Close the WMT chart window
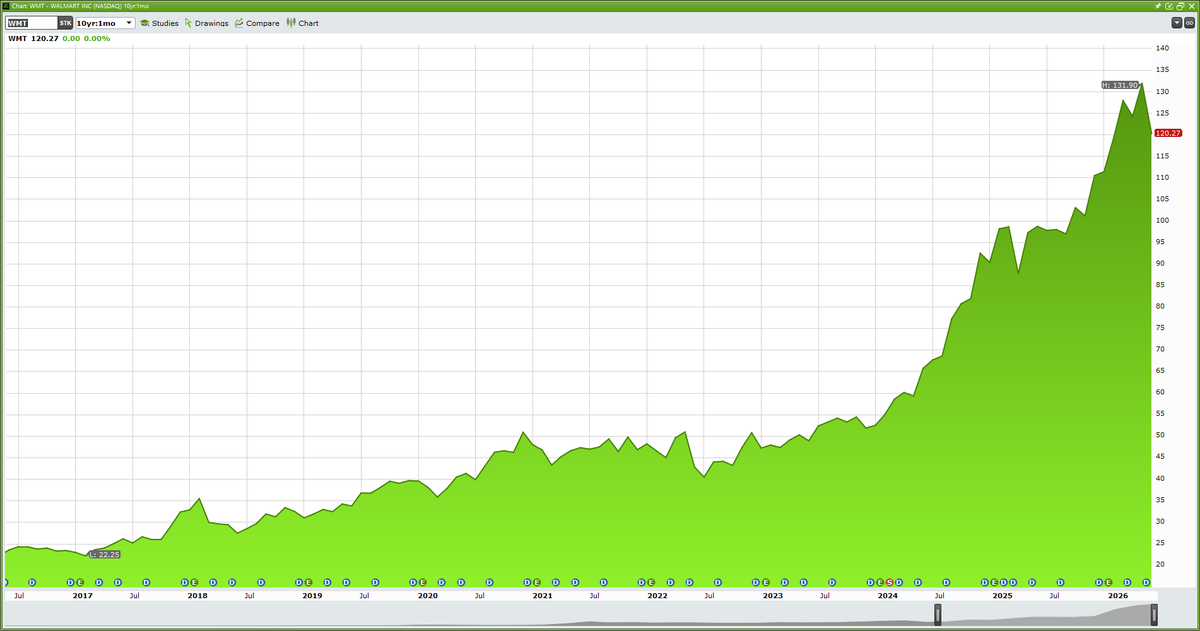The height and width of the screenshot is (631, 1200). point(1191,6)
